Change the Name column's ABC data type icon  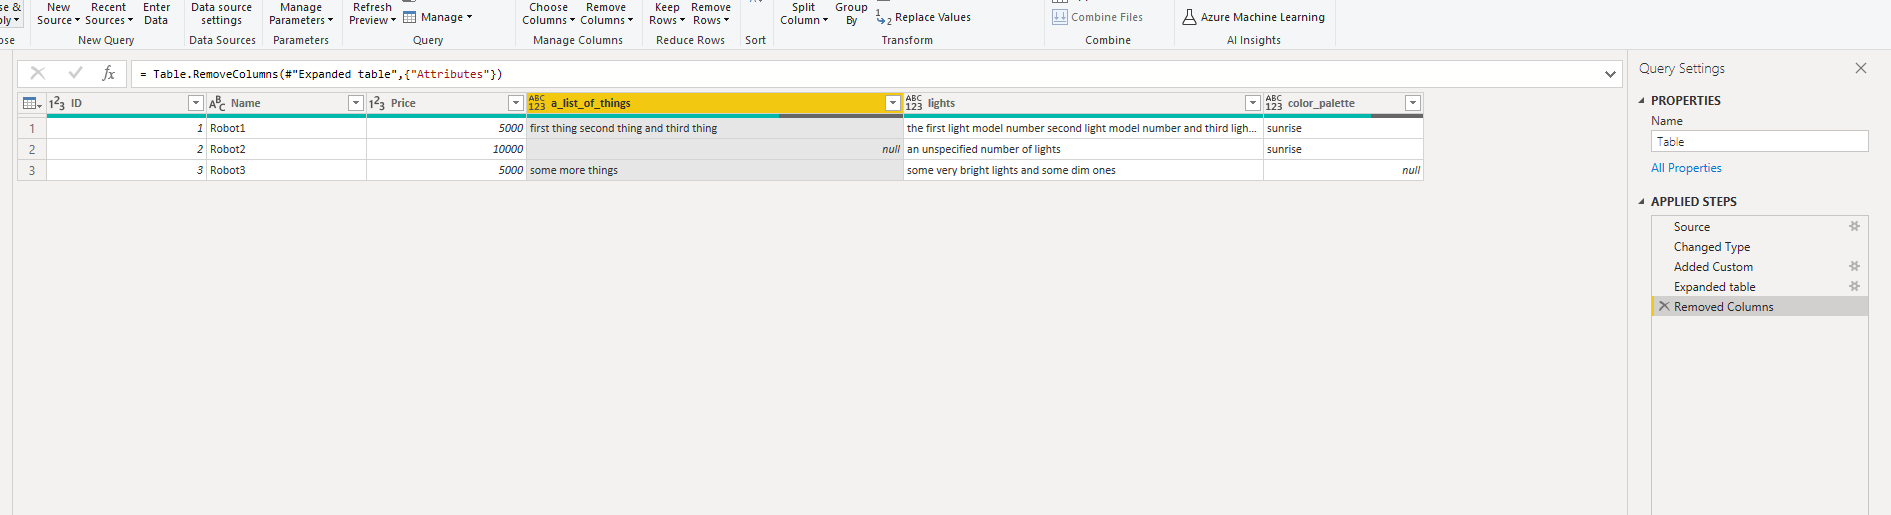click(x=217, y=103)
